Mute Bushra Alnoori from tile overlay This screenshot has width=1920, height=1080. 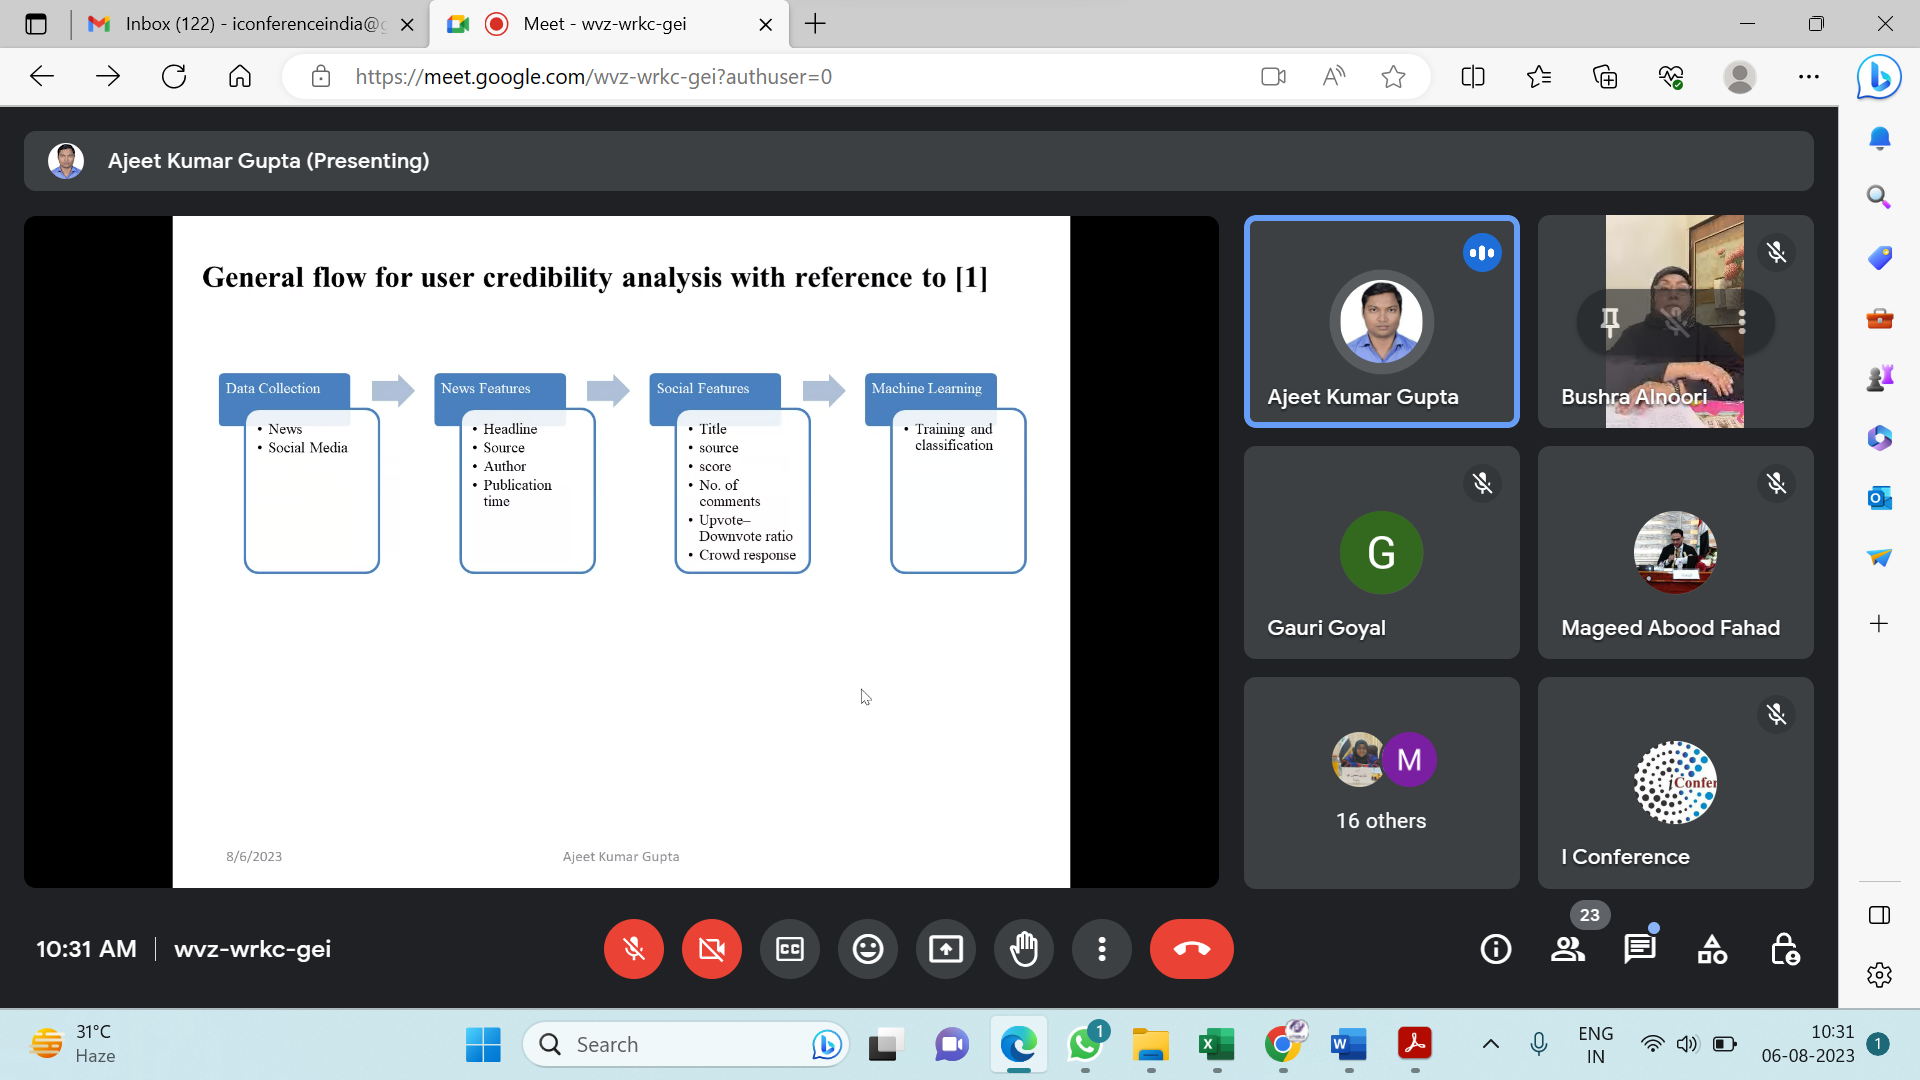tap(1676, 322)
